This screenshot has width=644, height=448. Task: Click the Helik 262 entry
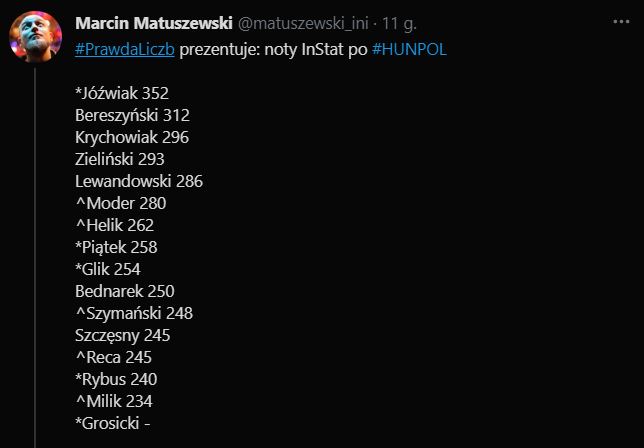(114, 225)
